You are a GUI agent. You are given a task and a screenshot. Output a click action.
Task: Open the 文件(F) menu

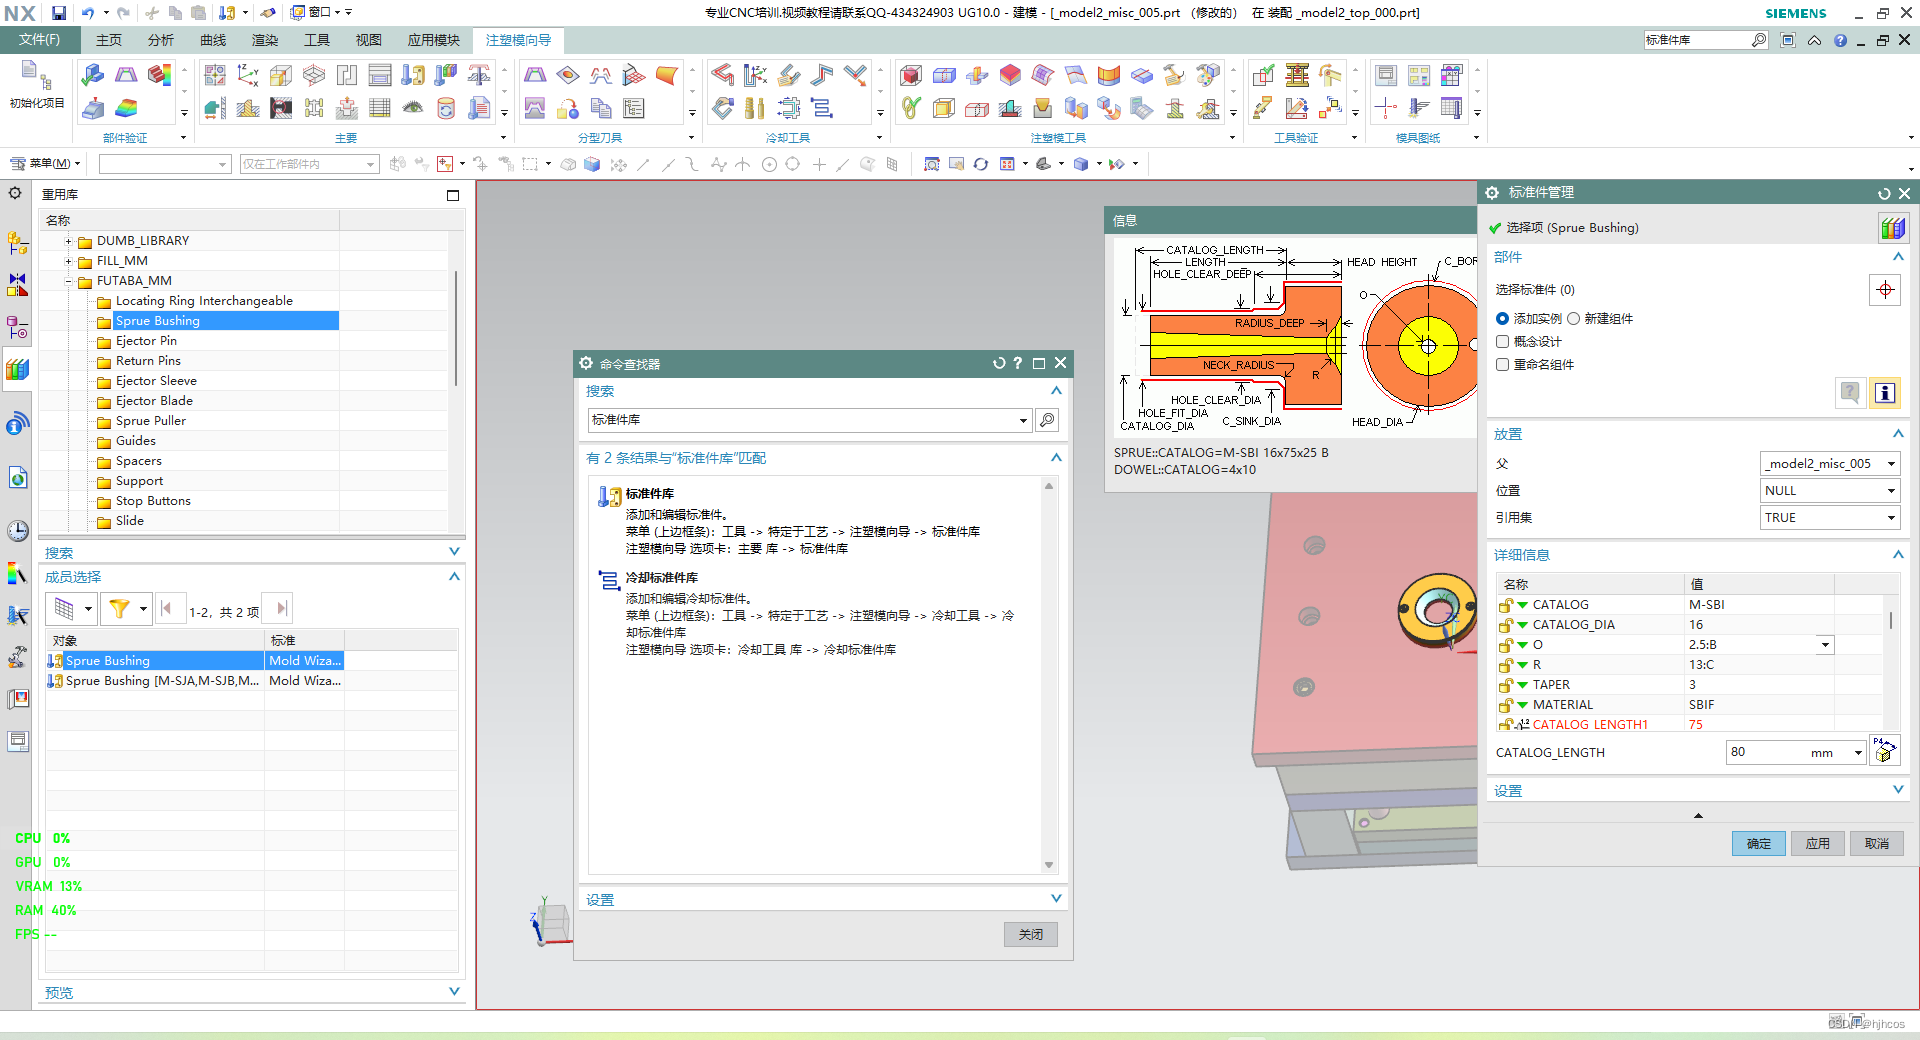pyautogui.click(x=40, y=40)
